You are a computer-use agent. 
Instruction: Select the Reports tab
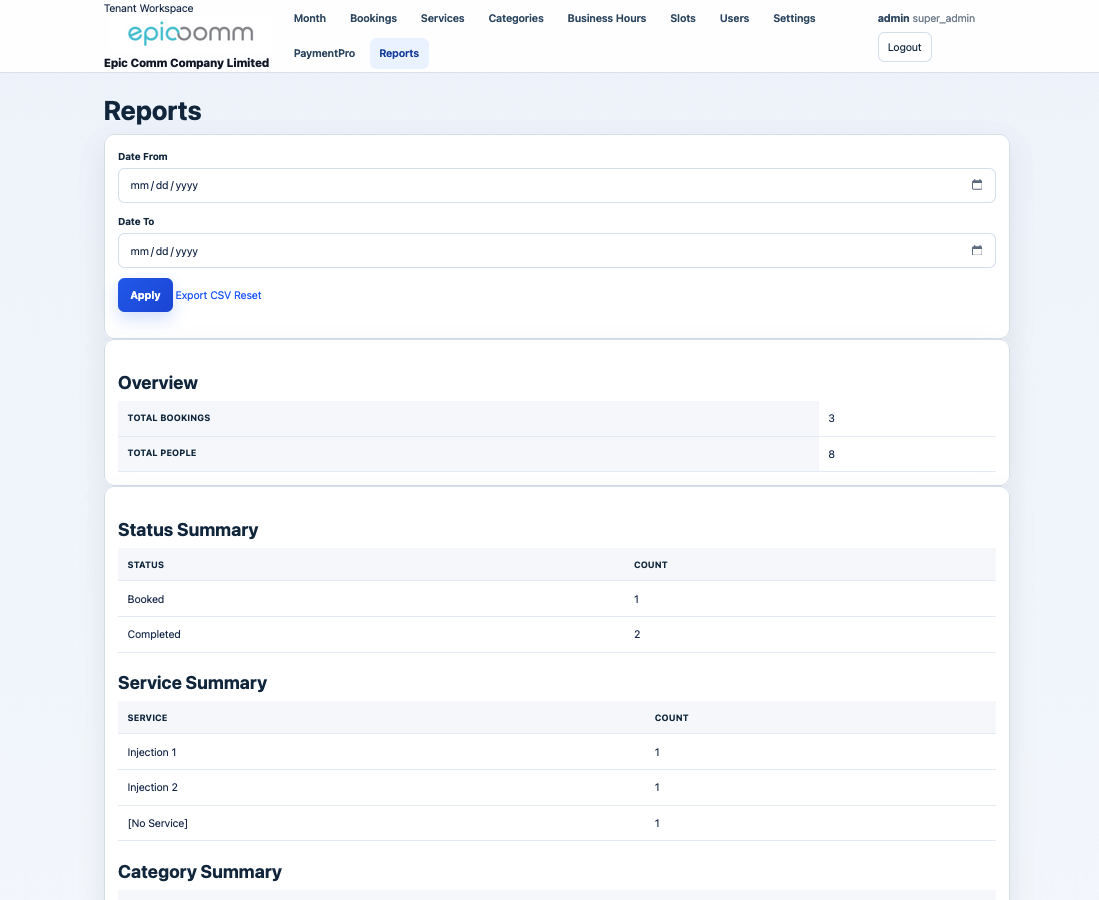[399, 53]
